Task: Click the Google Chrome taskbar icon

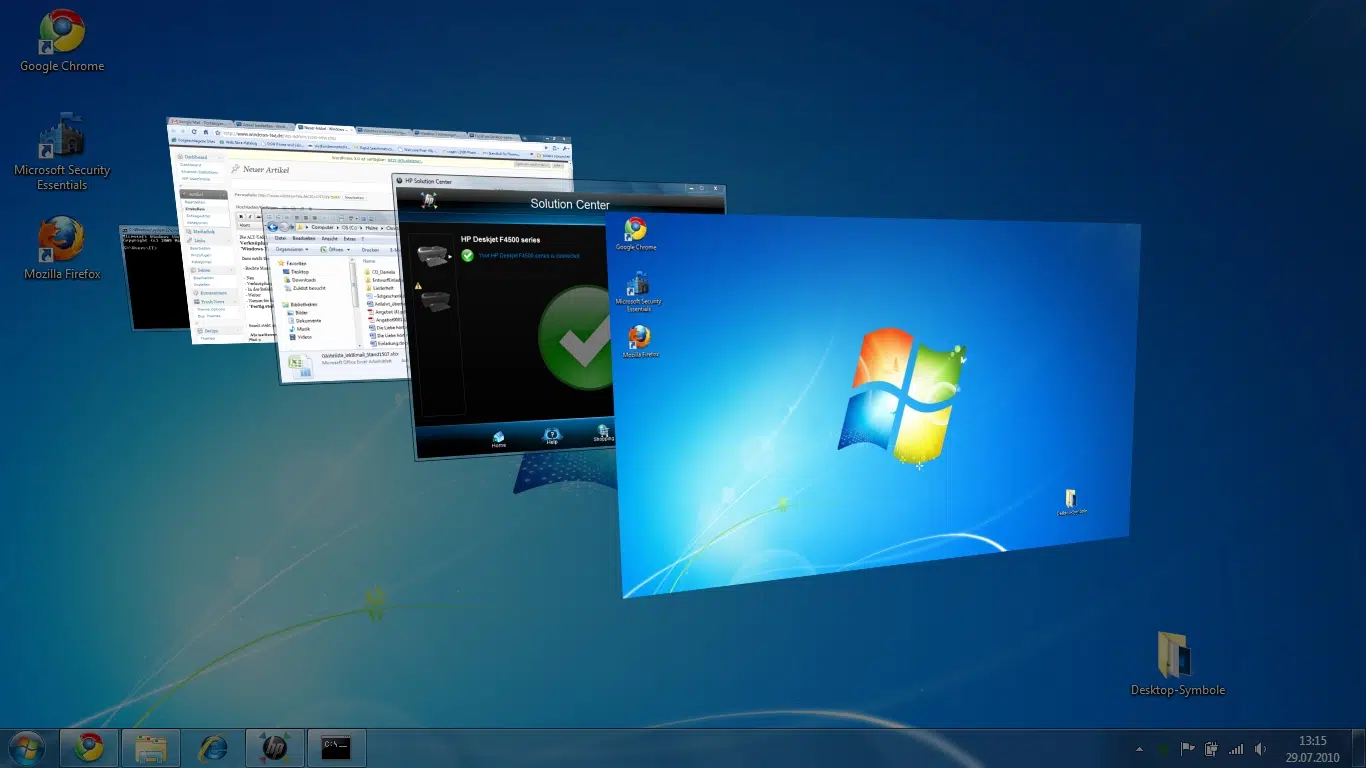Action: click(x=89, y=748)
